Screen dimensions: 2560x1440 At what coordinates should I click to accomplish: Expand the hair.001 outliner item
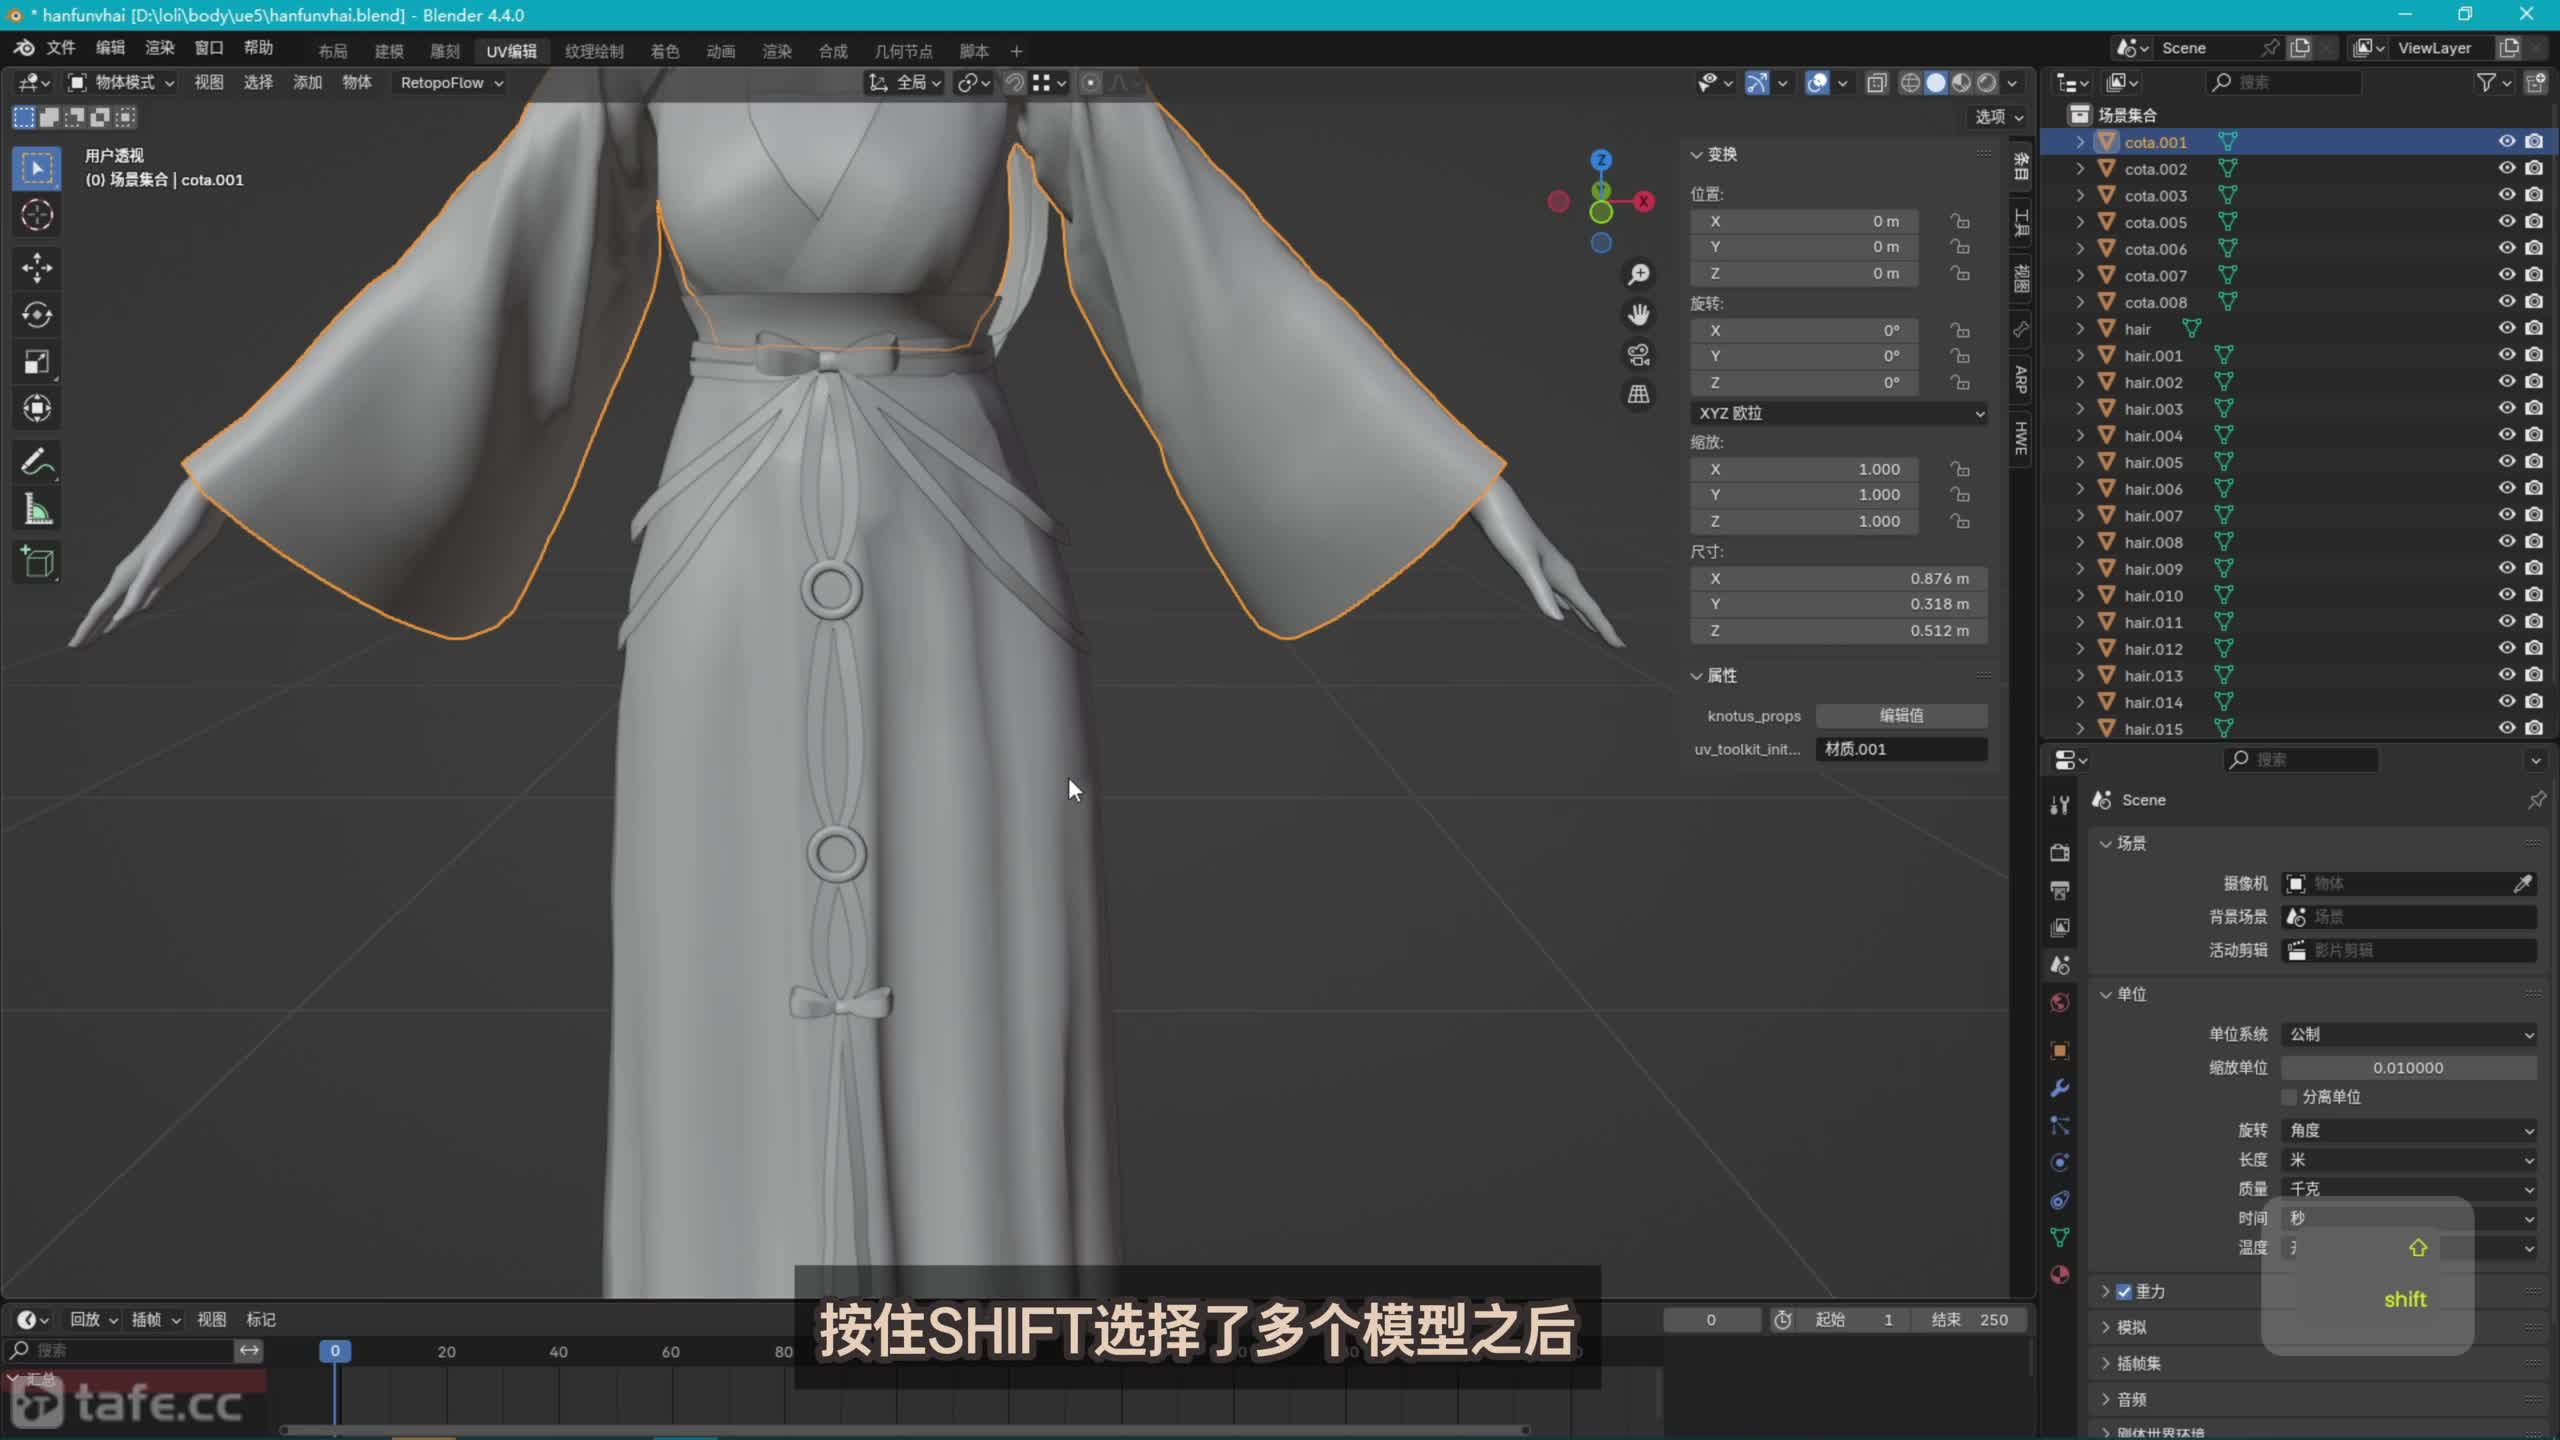tap(2081, 355)
